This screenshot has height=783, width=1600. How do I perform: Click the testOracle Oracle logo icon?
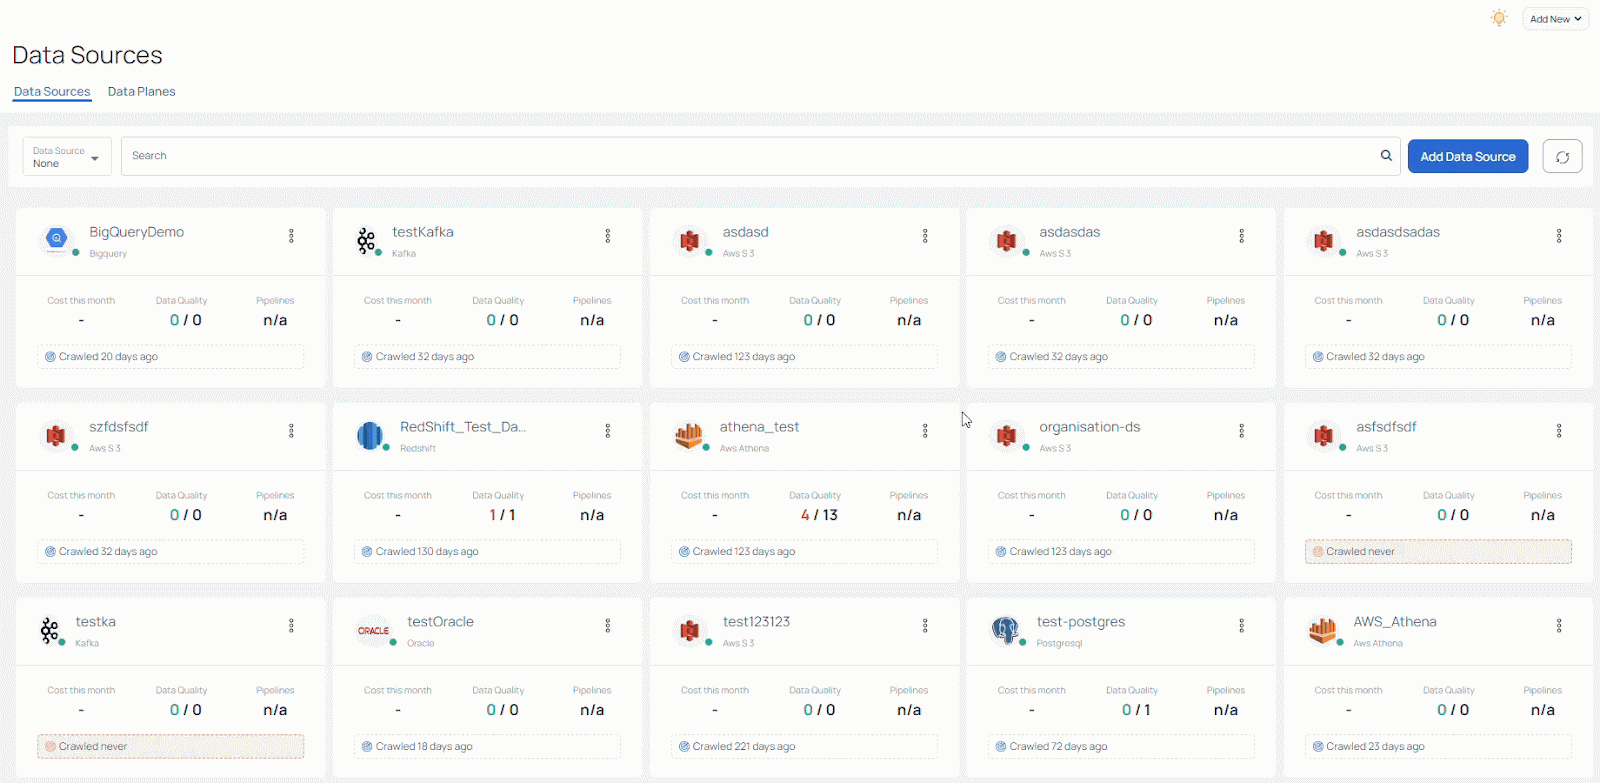373,630
